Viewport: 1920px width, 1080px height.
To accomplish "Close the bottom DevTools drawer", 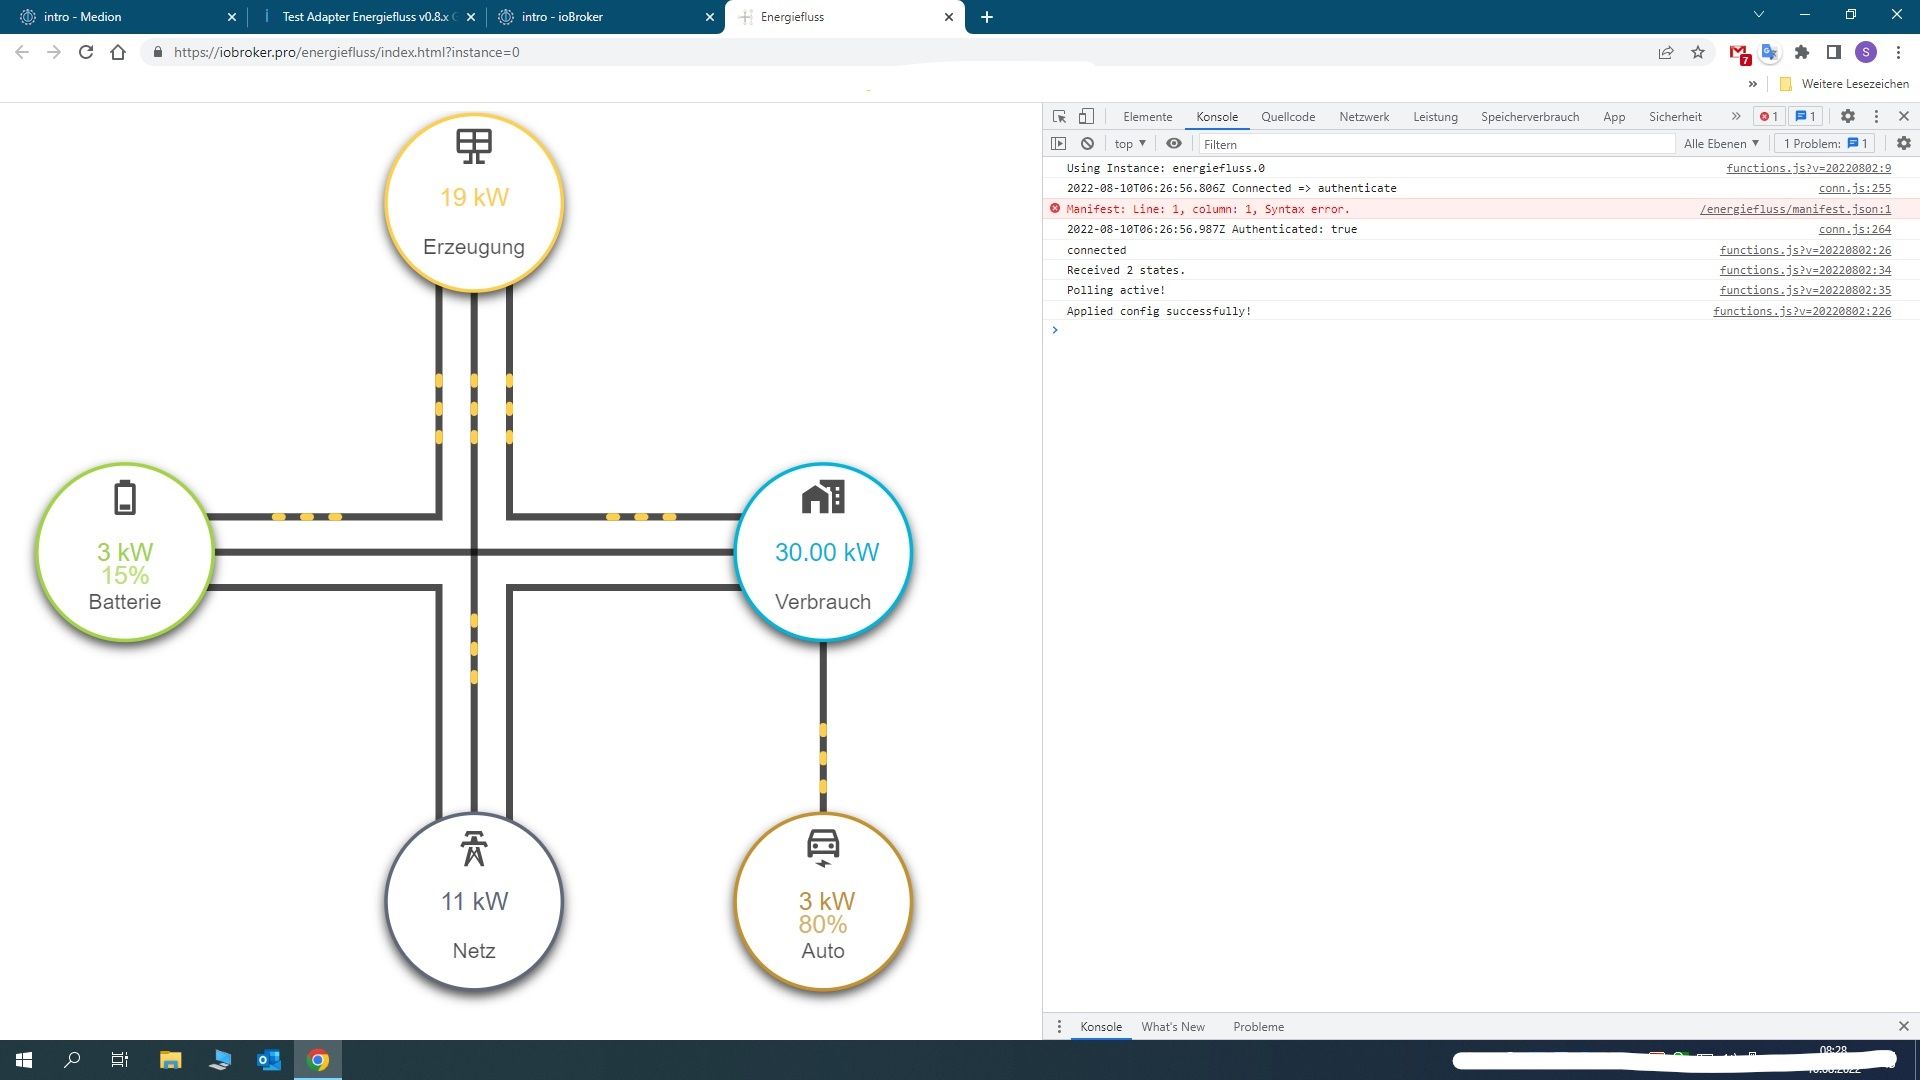I will 1903,1026.
